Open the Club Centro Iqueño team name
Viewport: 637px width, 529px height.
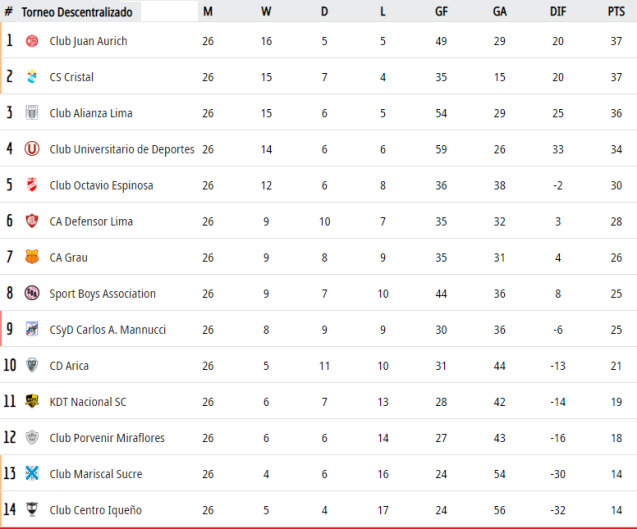coord(95,510)
